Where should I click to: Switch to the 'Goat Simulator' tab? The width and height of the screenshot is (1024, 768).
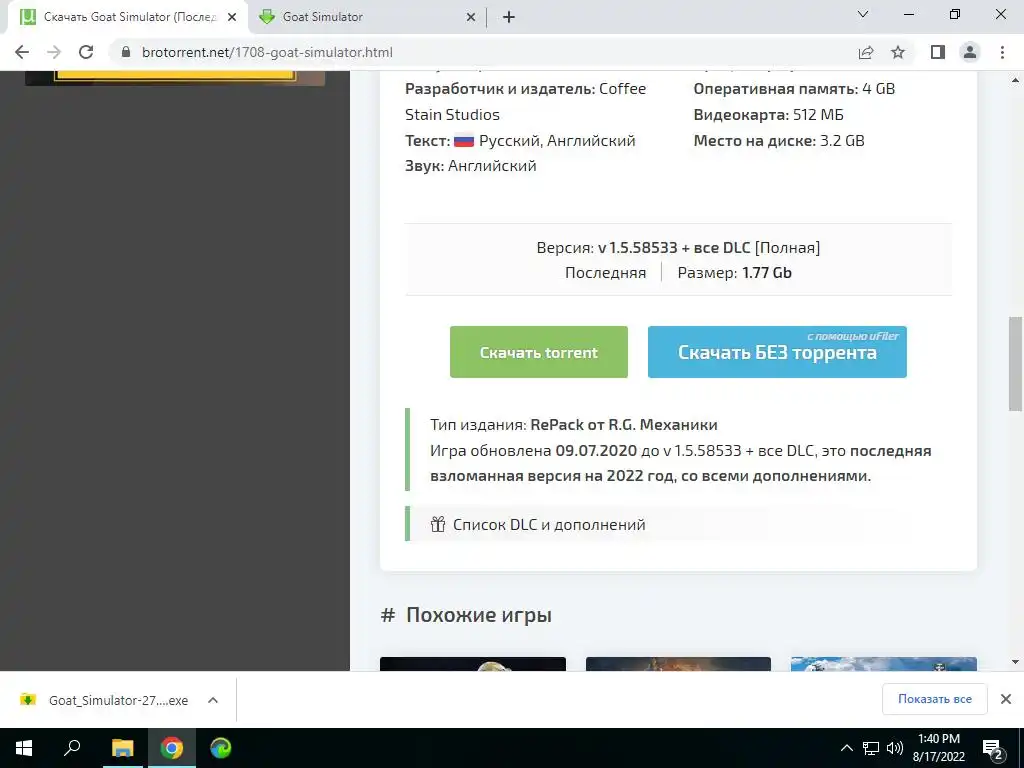point(366,17)
